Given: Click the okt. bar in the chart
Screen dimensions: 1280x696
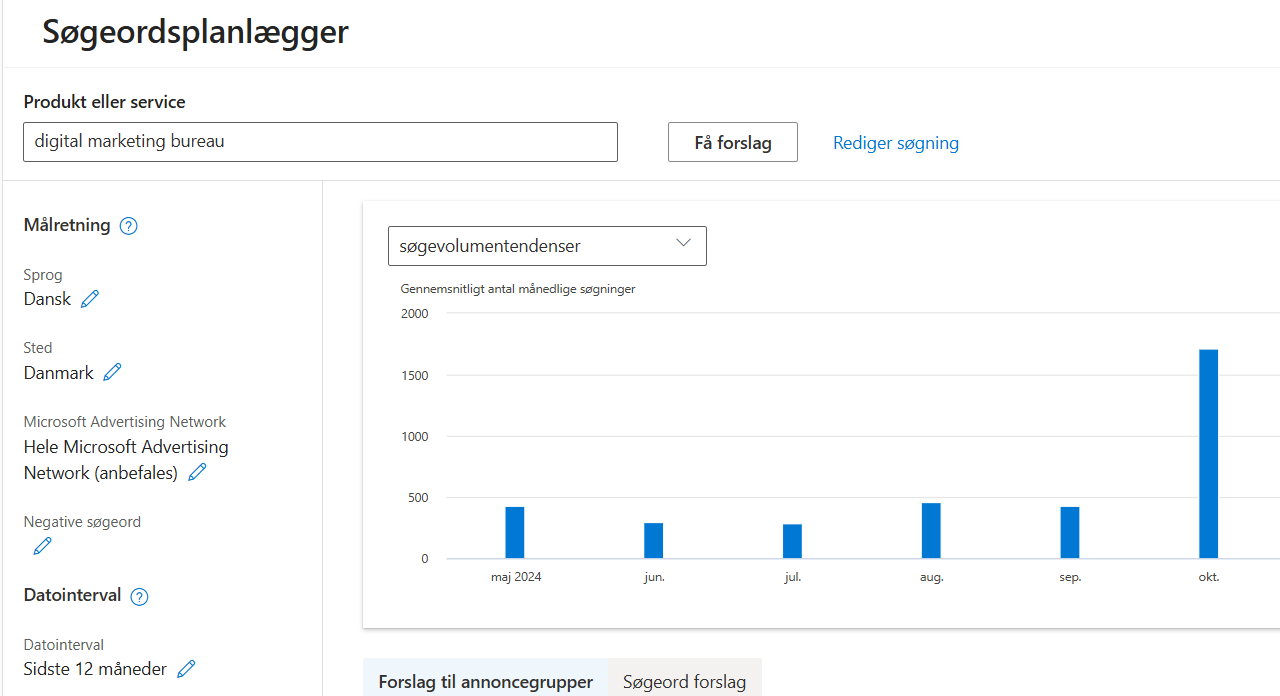Looking at the screenshot, I should click(x=1208, y=454).
